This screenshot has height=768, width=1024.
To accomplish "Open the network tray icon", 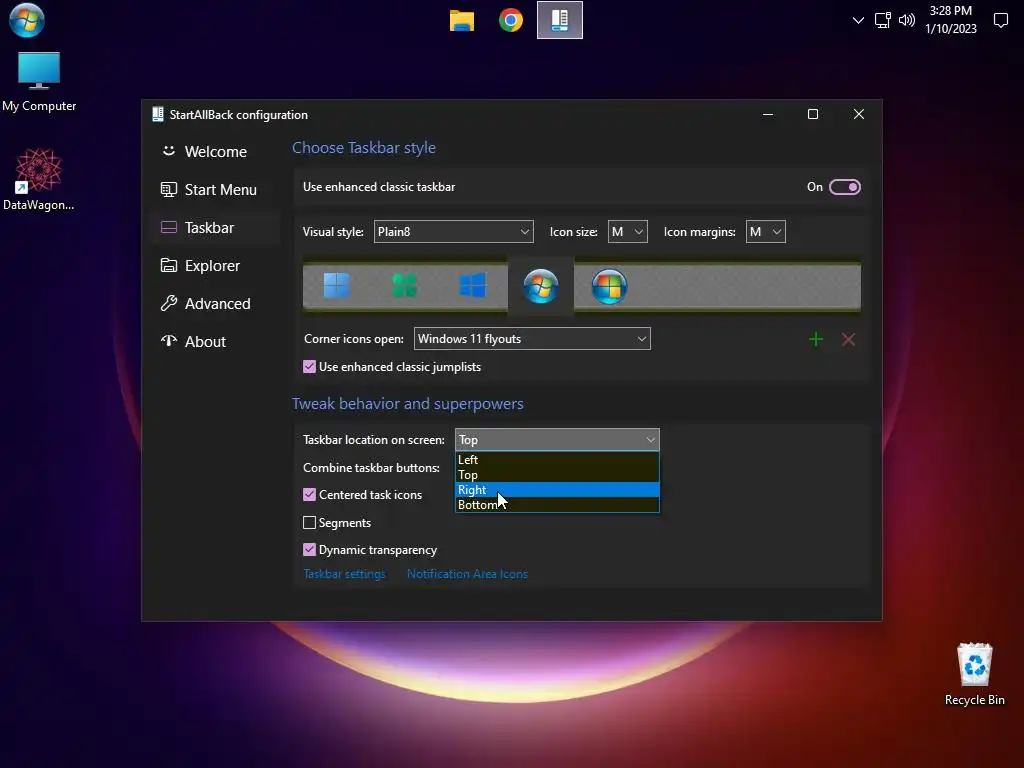I will (x=882, y=20).
